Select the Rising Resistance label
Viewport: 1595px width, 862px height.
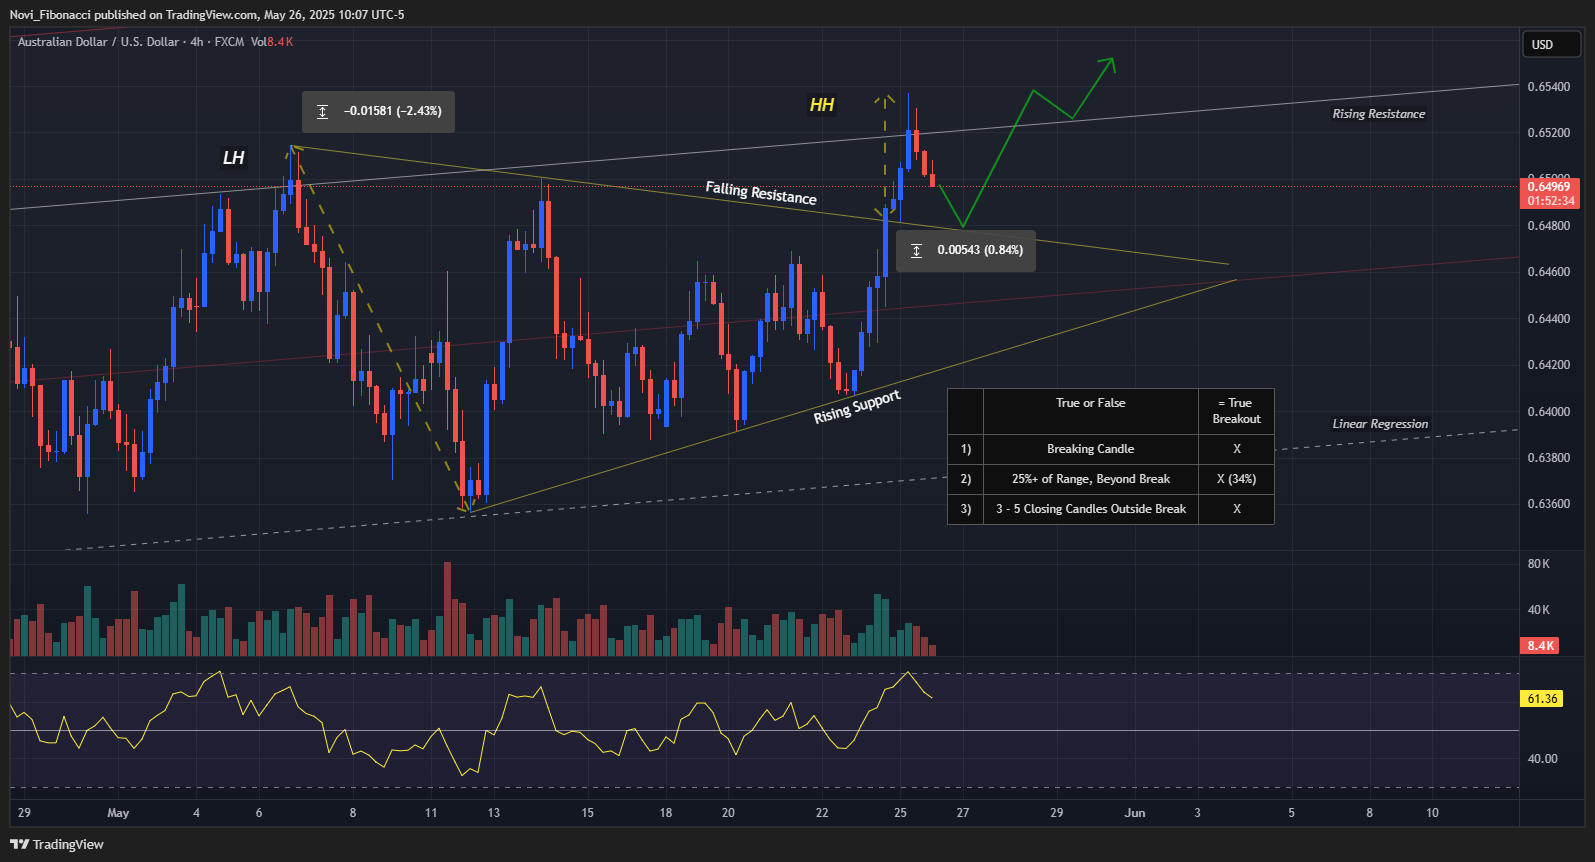coord(1379,114)
